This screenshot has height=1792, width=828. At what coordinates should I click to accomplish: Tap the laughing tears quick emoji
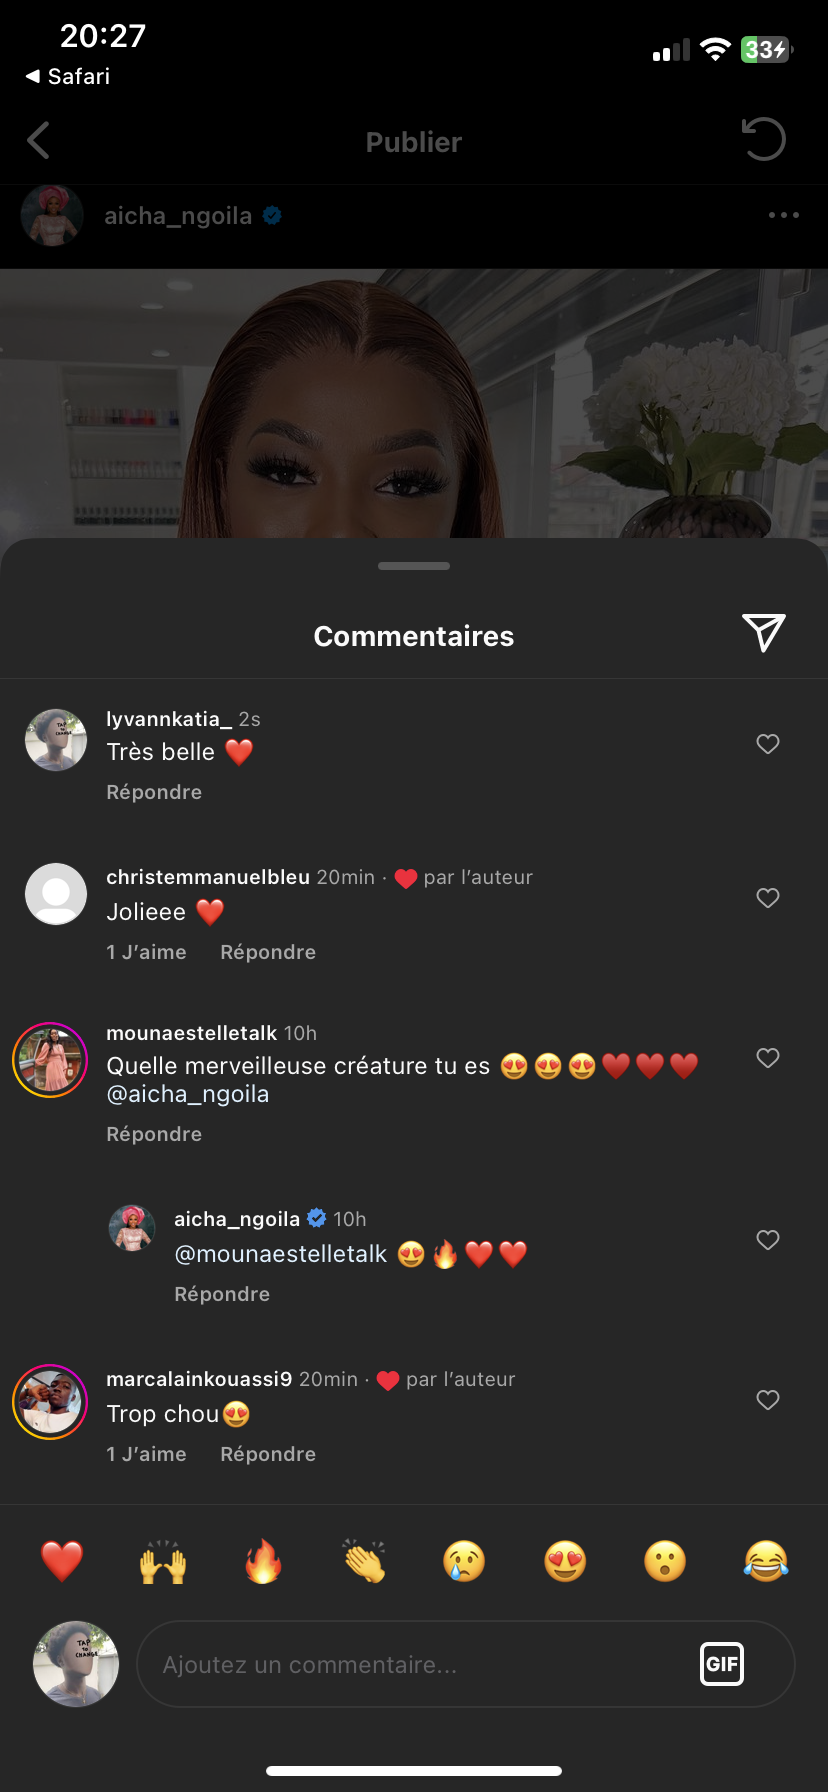pyautogui.click(x=766, y=1561)
